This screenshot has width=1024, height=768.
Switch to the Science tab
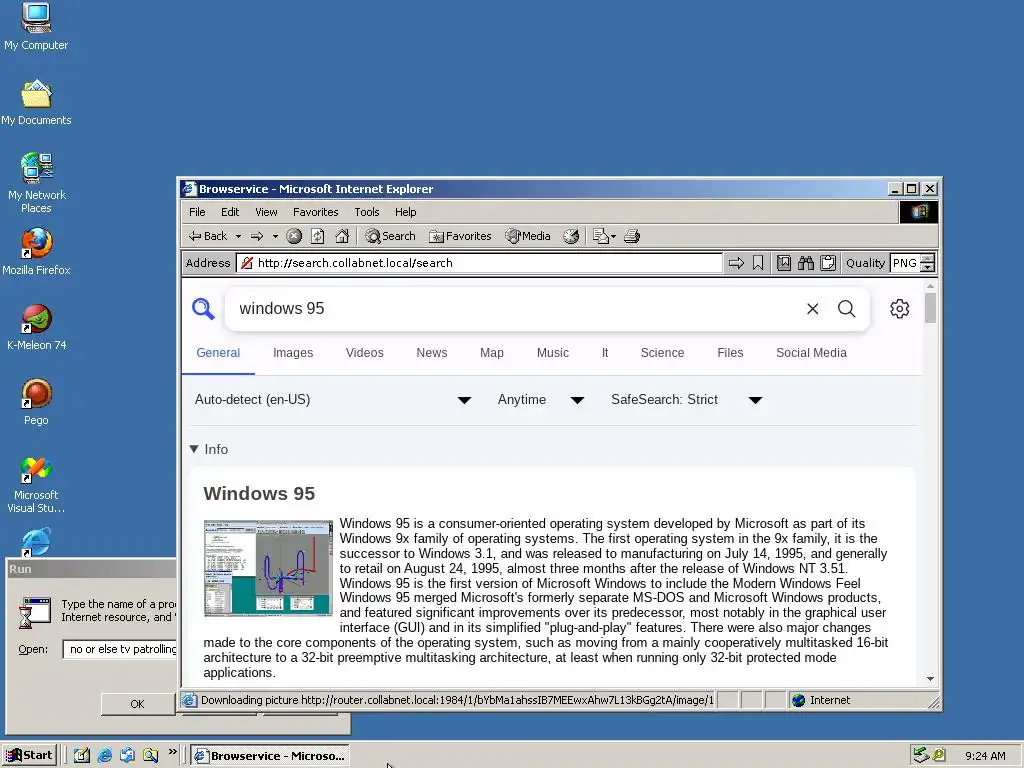(662, 353)
